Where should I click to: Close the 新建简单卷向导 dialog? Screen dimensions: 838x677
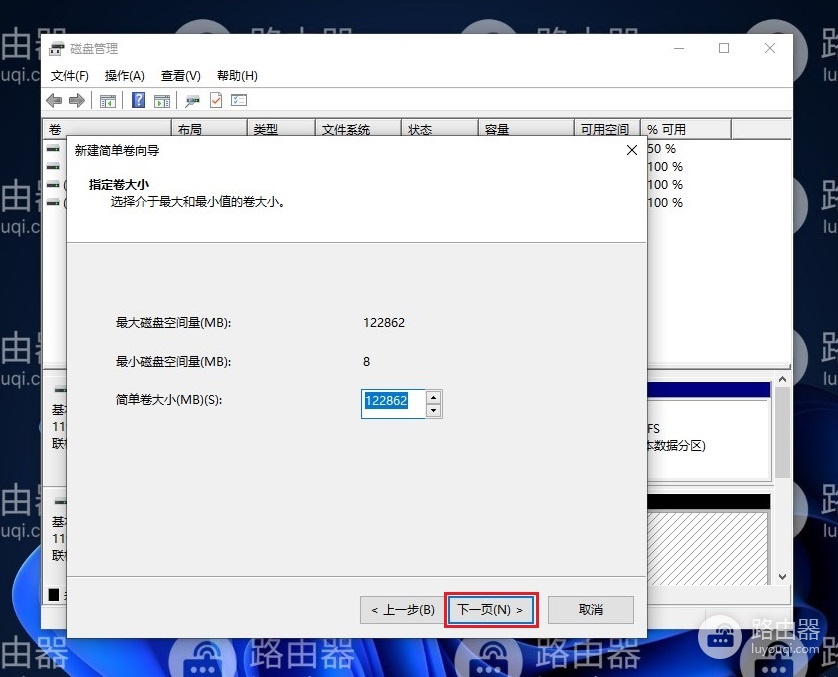(x=632, y=150)
